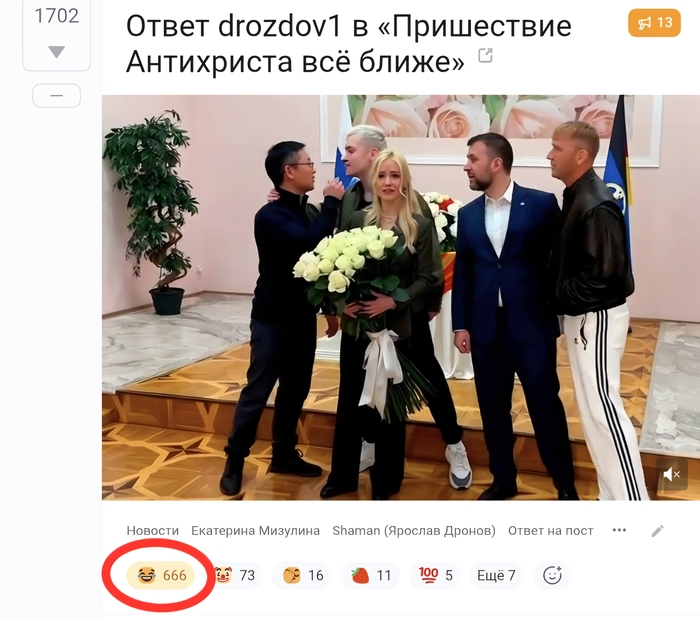Open the Новости tag
700x619 pixels.
[x=152, y=531]
